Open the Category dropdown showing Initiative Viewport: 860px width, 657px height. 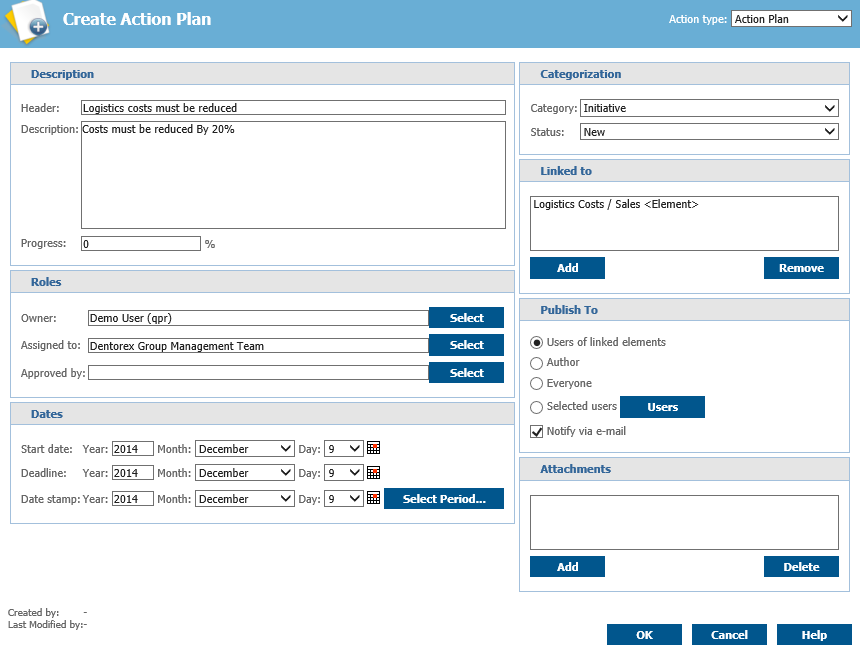(x=708, y=108)
